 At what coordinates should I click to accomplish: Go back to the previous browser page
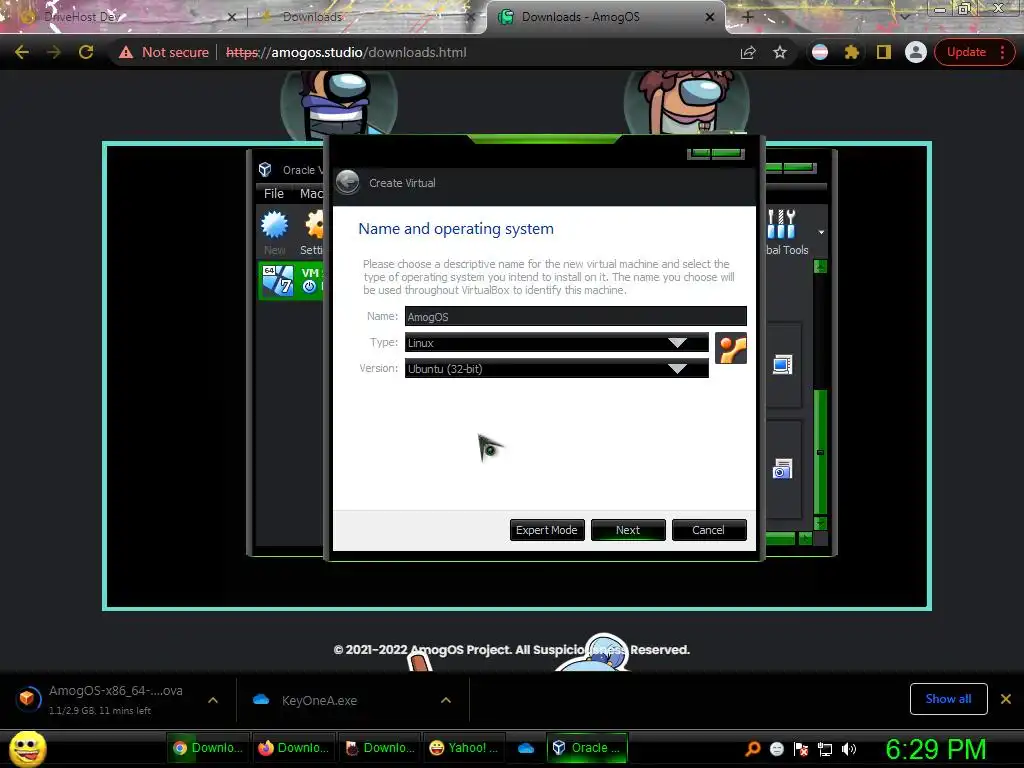pyautogui.click(x=22, y=52)
